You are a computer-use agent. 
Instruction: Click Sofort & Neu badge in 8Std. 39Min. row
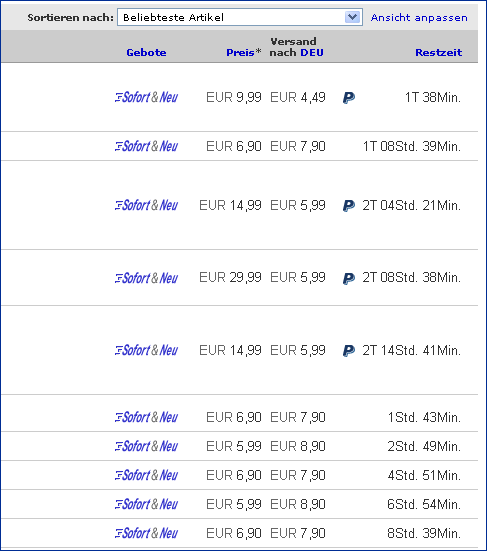click(146, 533)
